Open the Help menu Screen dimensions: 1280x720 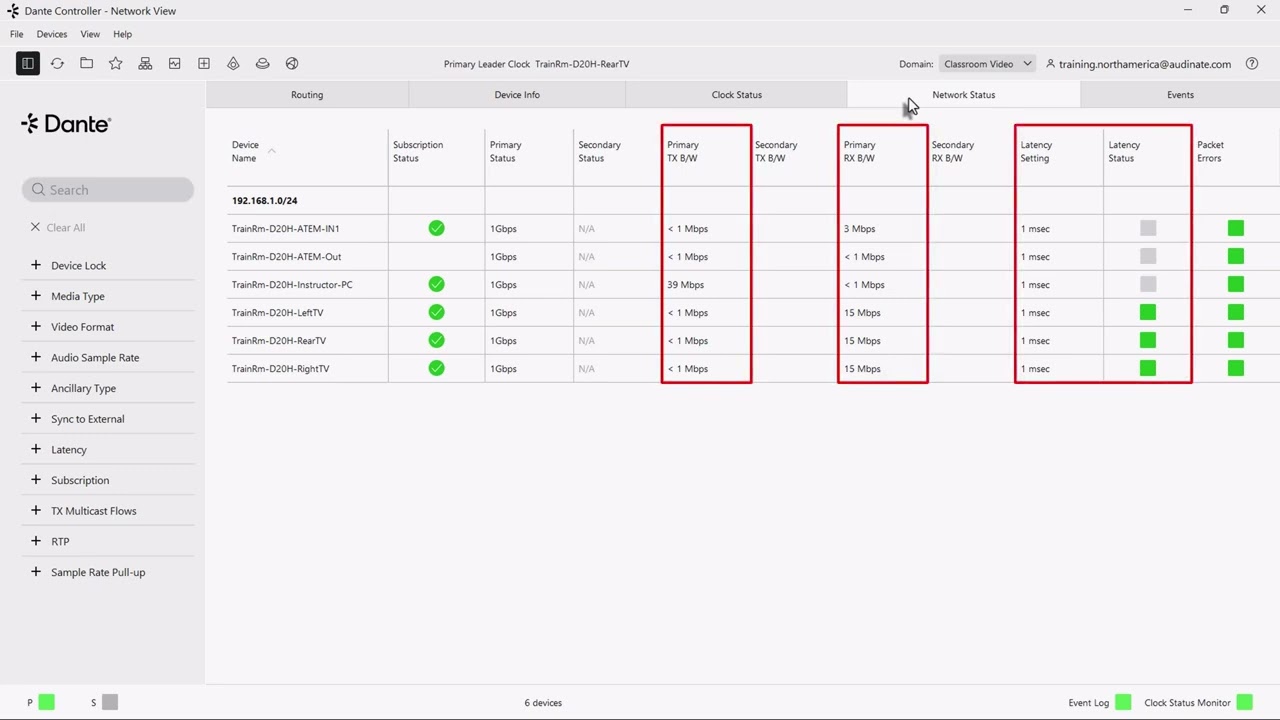point(122,34)
